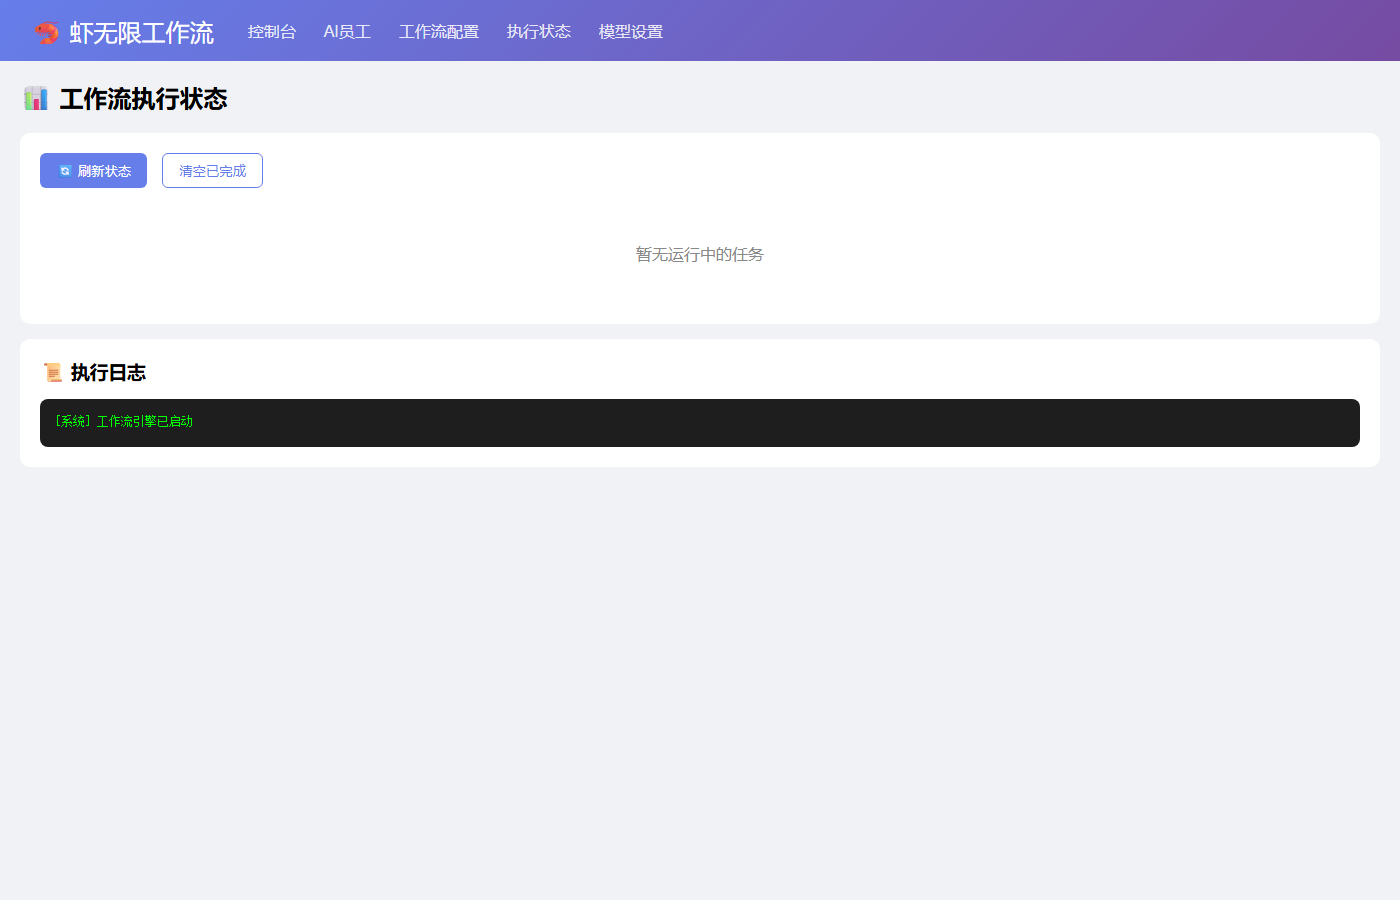
Task: Click the 工作流执行状态 page heading
Action: (143, 99)
